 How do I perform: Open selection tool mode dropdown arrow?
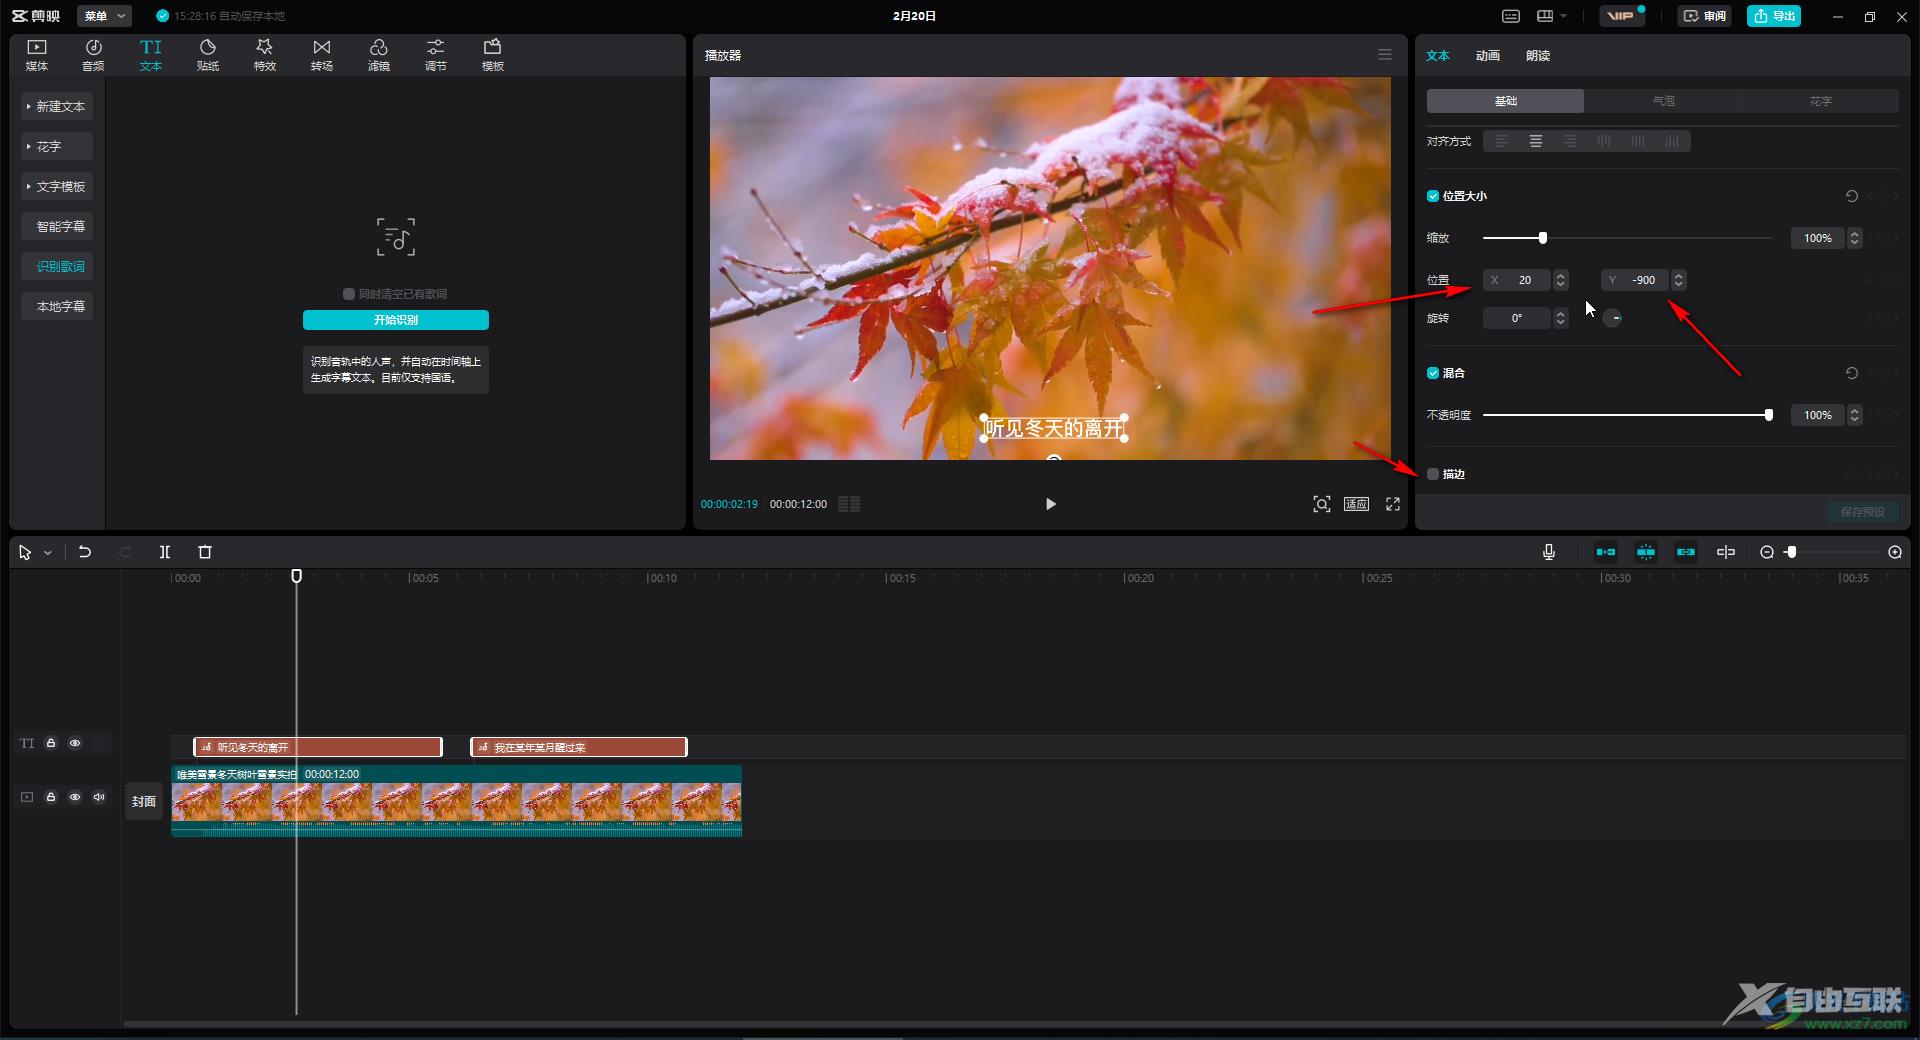pos(47,553)
